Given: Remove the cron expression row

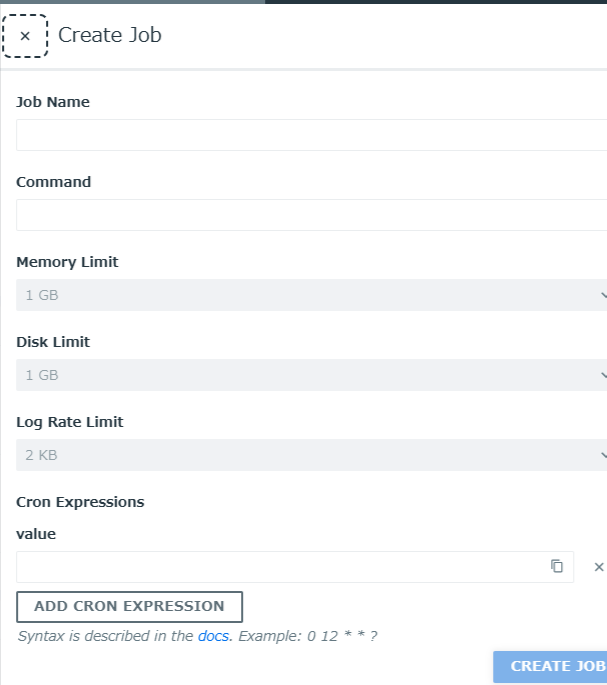Looking at the screenshot, I should pos(599,567).
